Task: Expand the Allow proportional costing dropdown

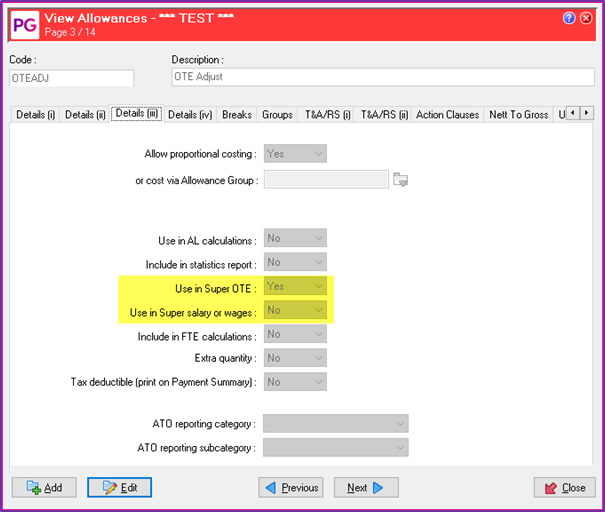Action: point(295,154)
